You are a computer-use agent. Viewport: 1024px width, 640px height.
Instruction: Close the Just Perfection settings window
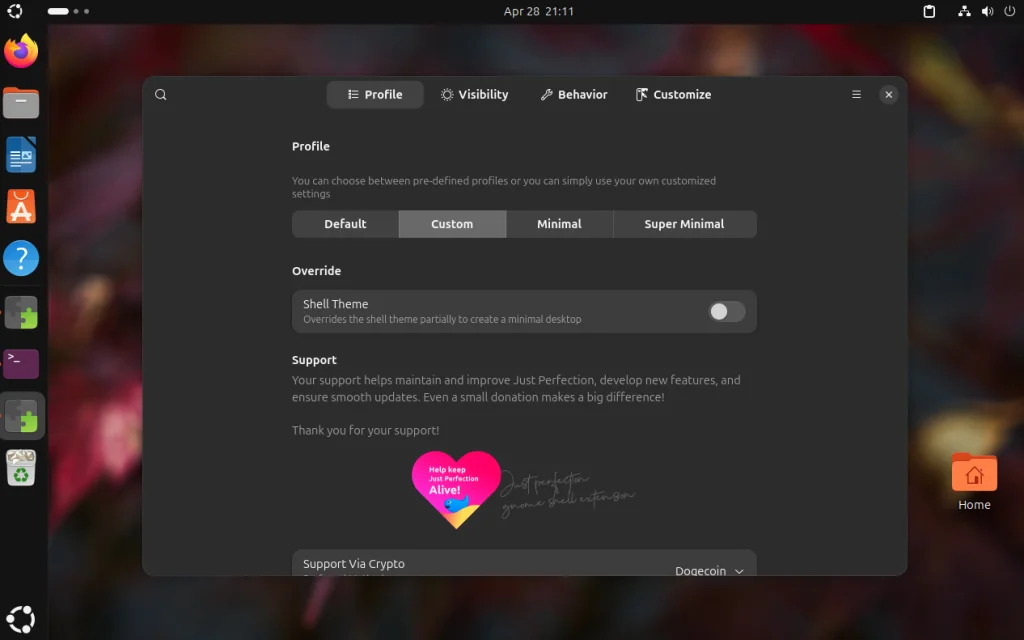click(x=888, y=95)
